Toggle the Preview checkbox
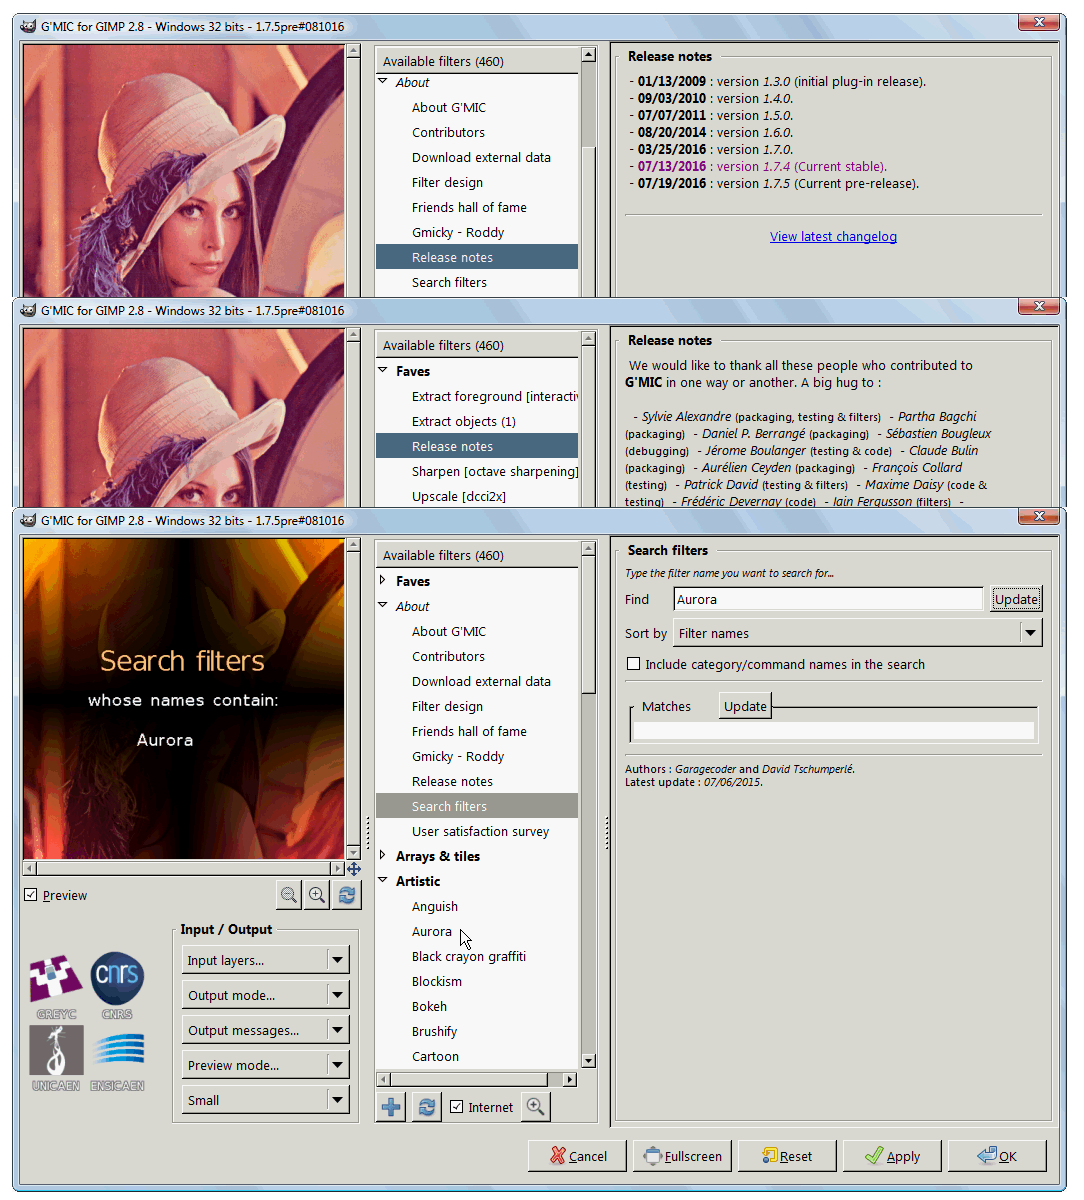This screenshot has width=1084, height=1200. click(31, 895)
